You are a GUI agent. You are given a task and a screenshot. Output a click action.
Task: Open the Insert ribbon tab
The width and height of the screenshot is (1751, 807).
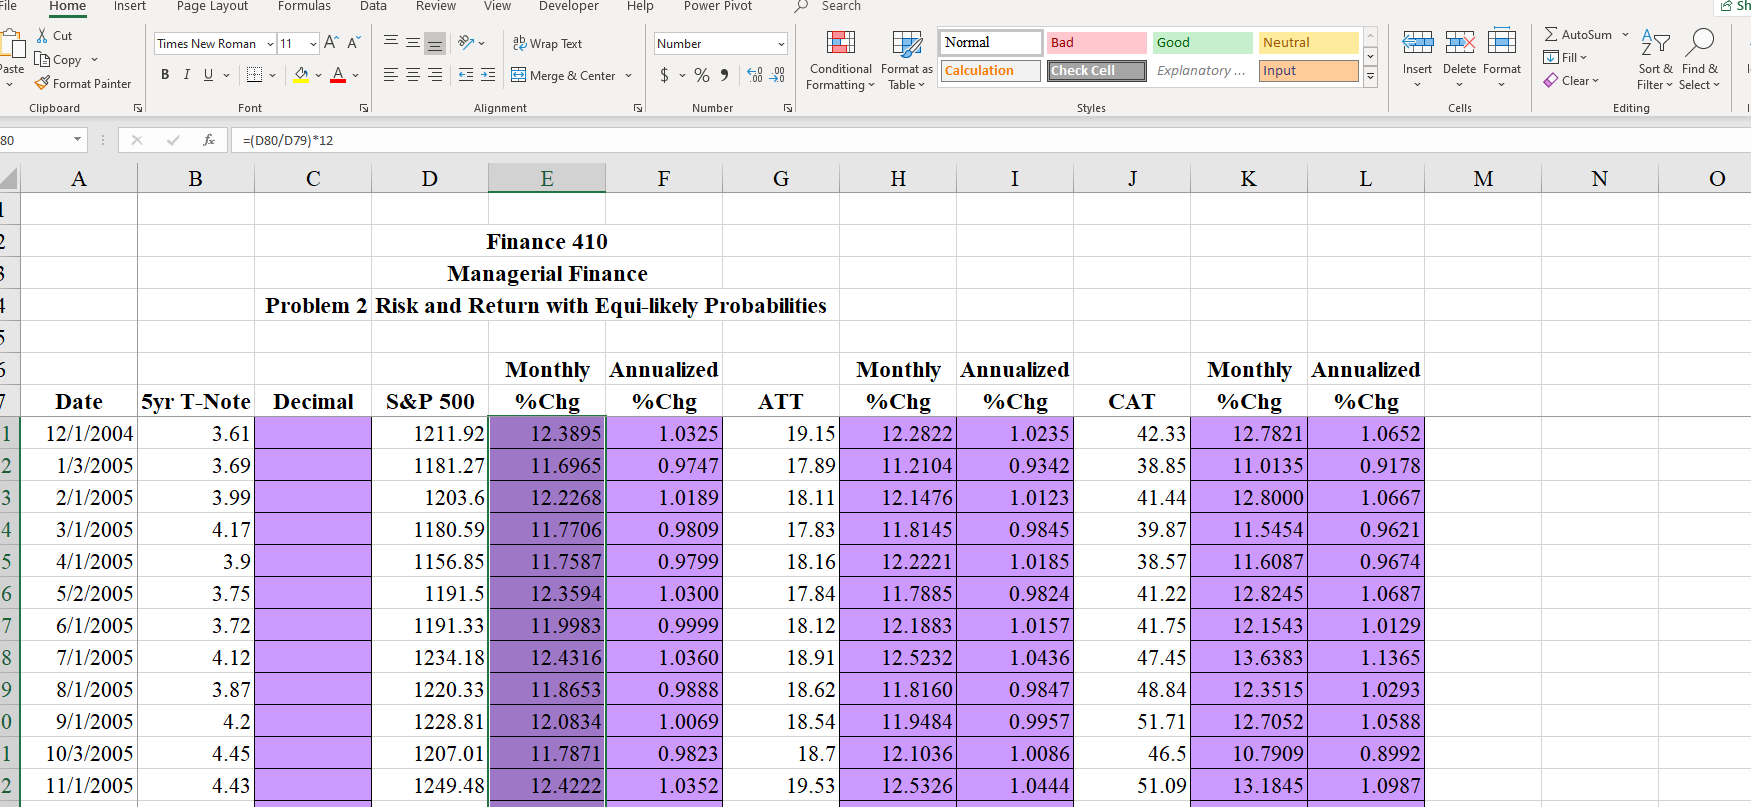(130, 6)
